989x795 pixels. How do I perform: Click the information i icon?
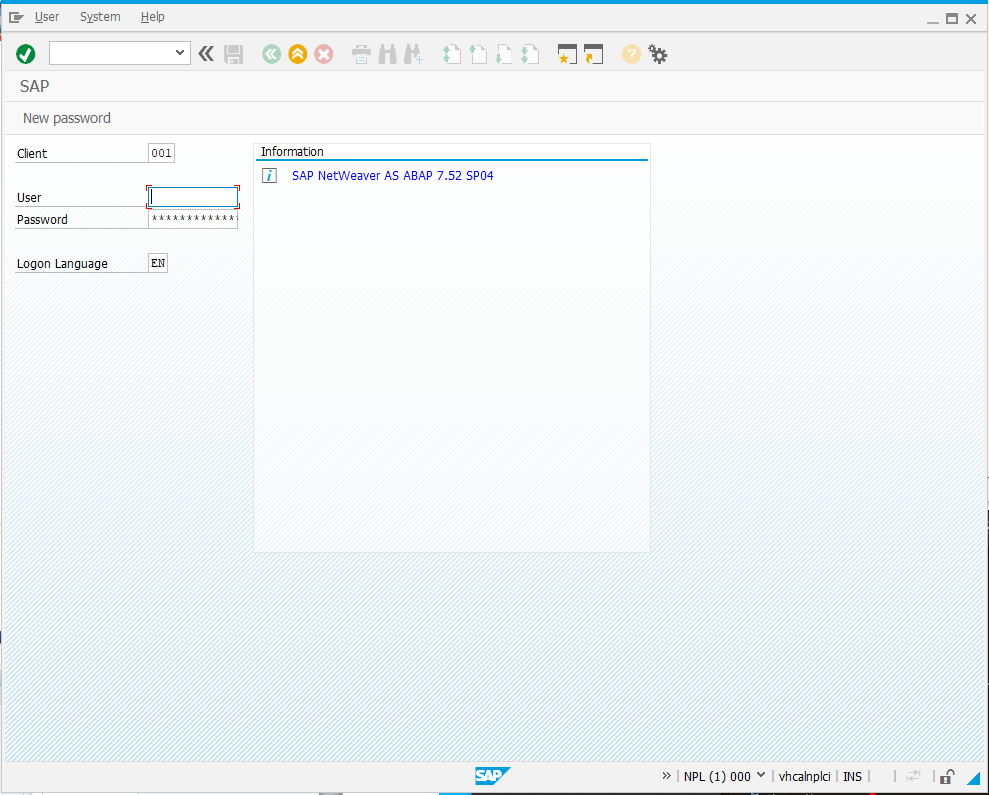click(x=269, y=176)
